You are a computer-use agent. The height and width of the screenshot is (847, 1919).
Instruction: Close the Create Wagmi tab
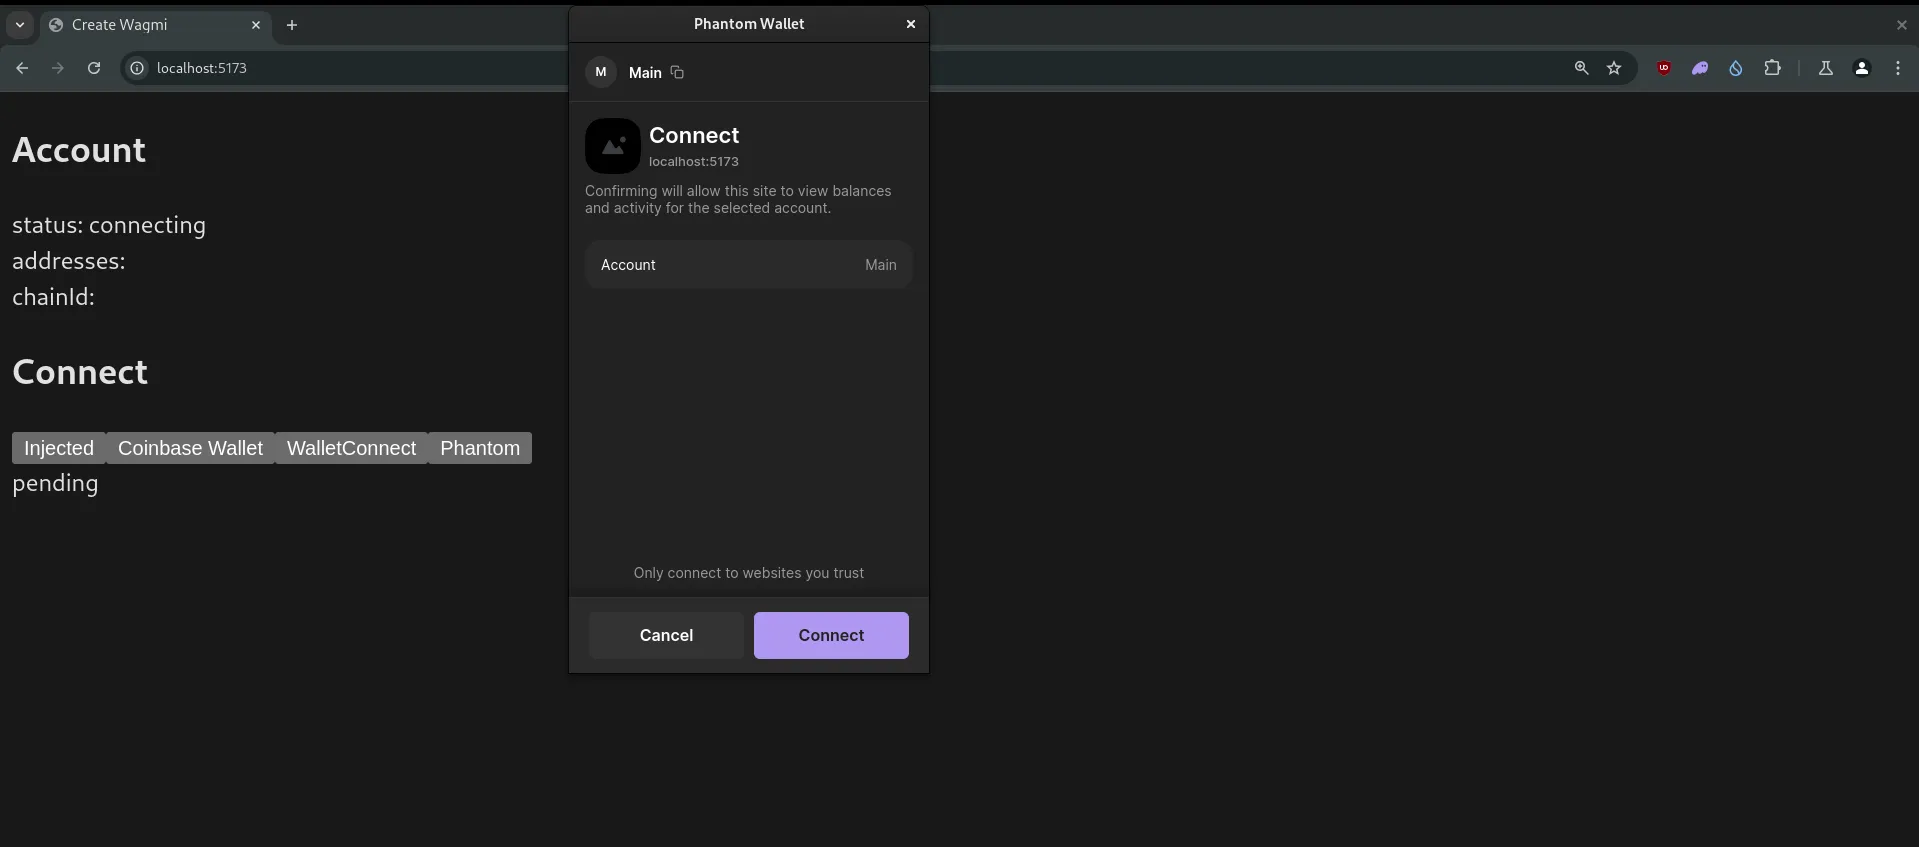click(256, 25)
